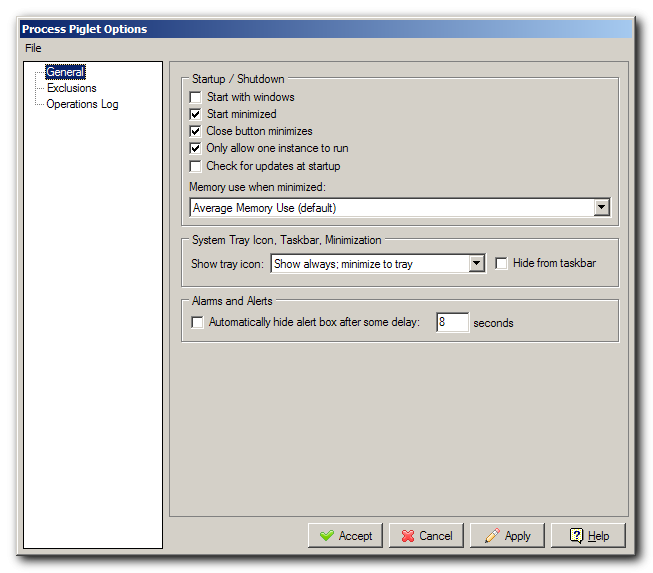Viewport: 653px width, 573px height.
Task: Click 'System Tray Icon, Taskbar, Minimization' group title
Action: (287, 240)
